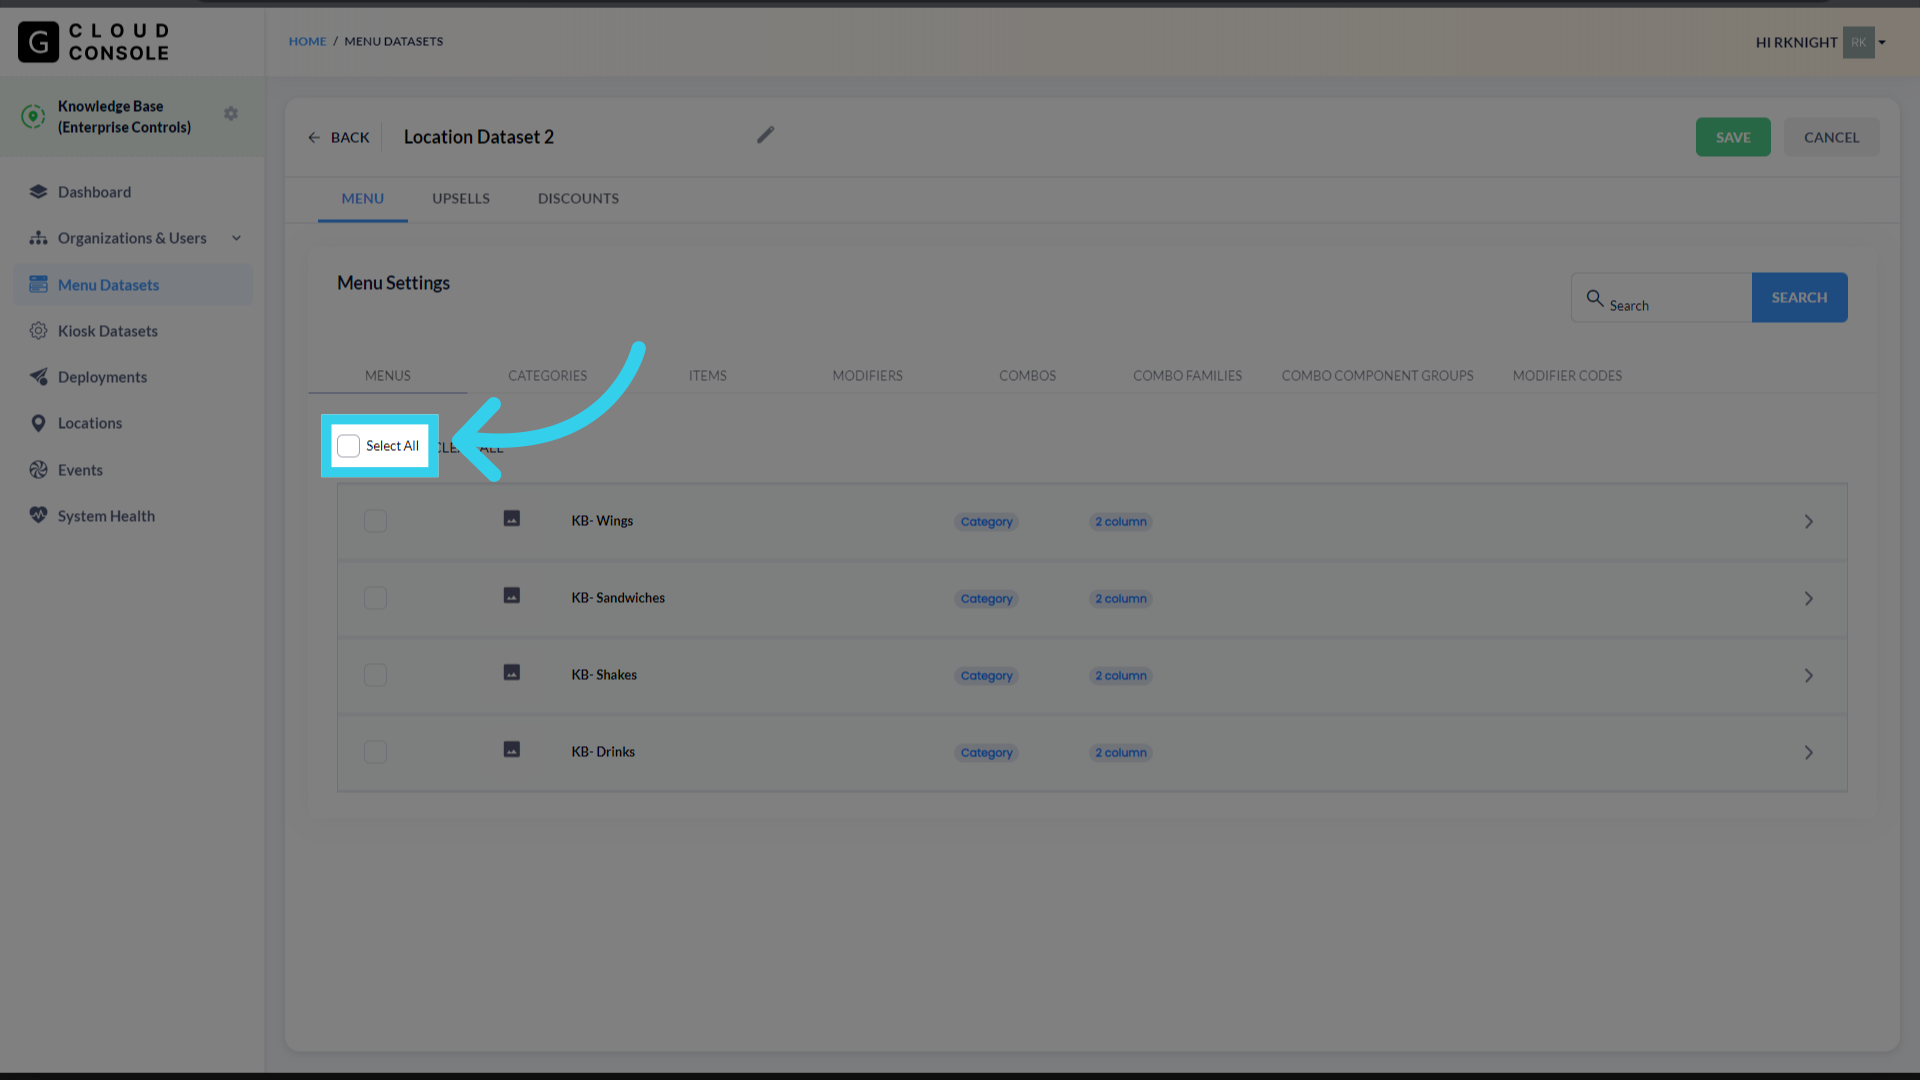Expand KB- Drinks row chevron

click(x=1808, y=753)
